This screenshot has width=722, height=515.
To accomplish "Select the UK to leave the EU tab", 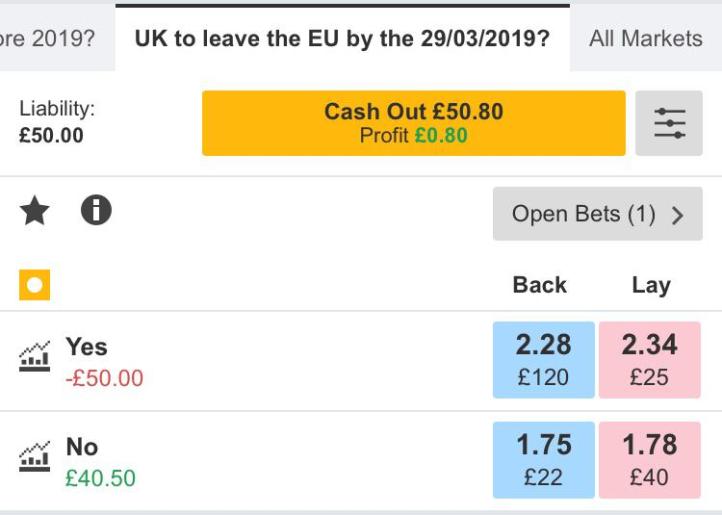I will (x=342, y=39).
